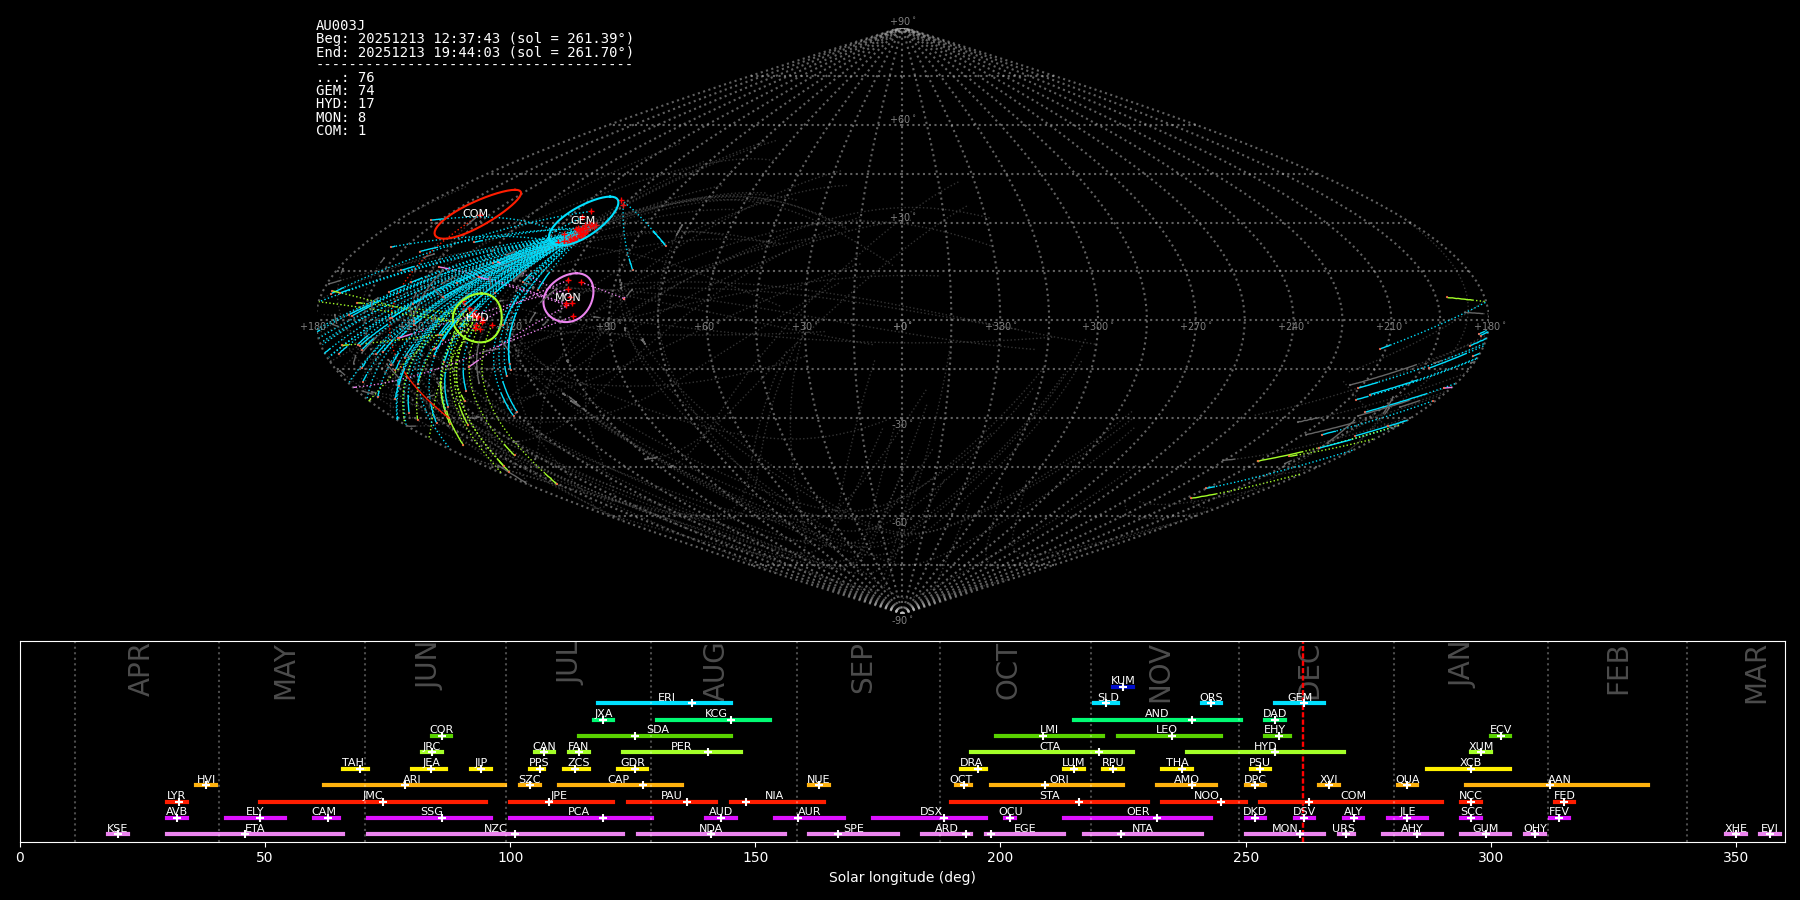
Task: Click the +240 longitude label on sky map
Action: coord(1291,327)
